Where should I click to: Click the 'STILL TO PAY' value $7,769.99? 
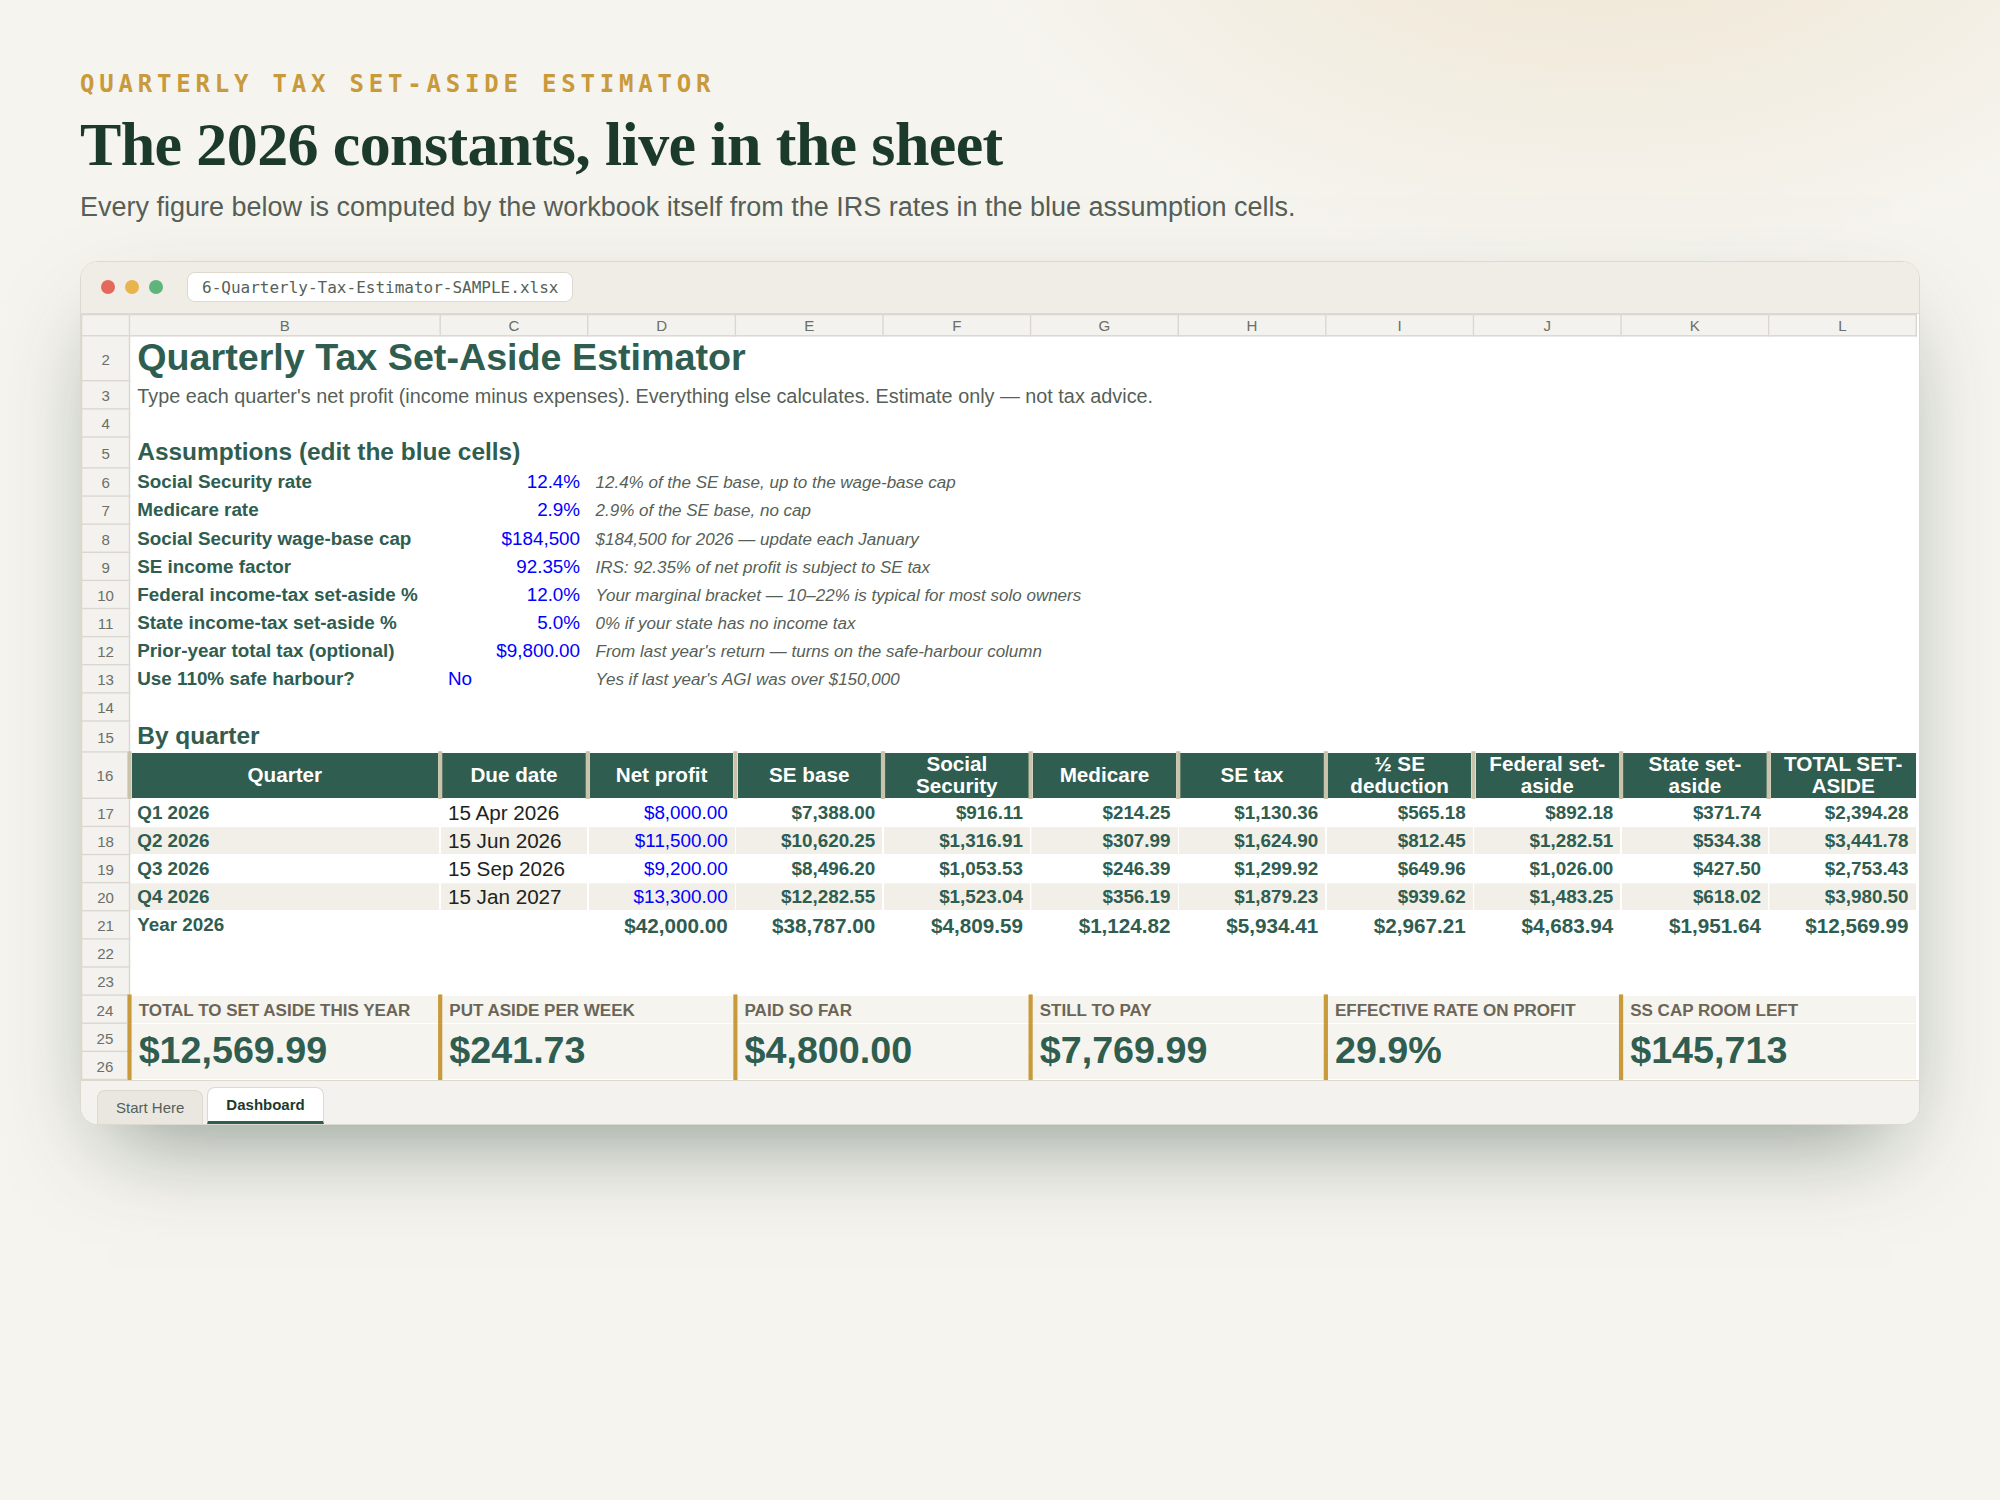click(1123, 1050)
